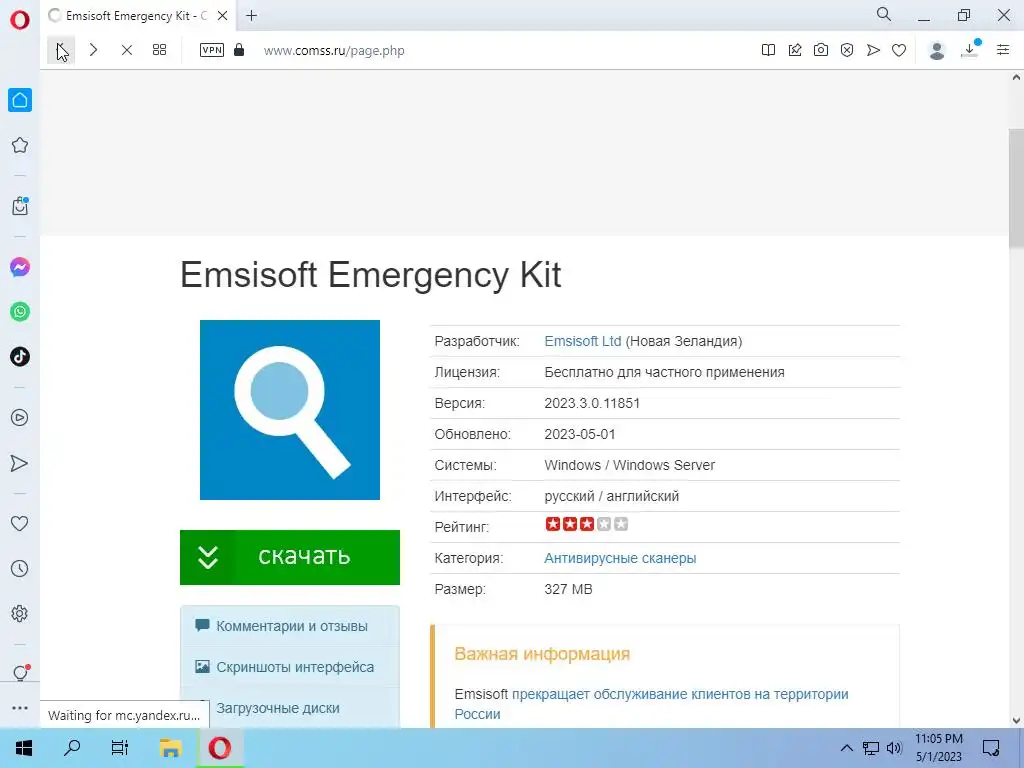Select update date 2023-05-01
This screenshot has width=1024, height=768.
[580, 434]
